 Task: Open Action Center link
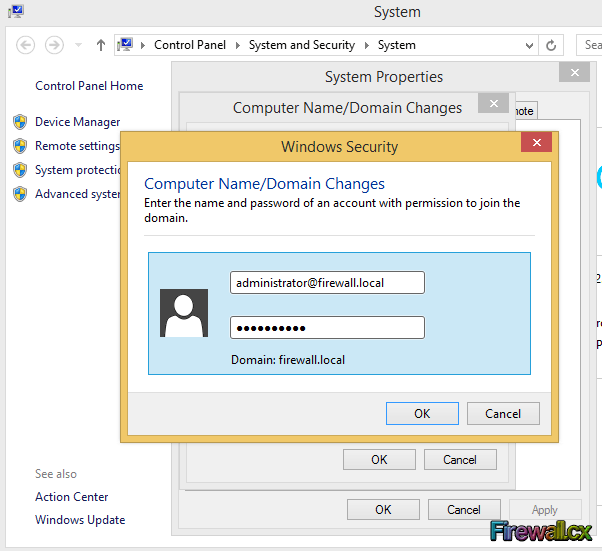tap(71, 497)
